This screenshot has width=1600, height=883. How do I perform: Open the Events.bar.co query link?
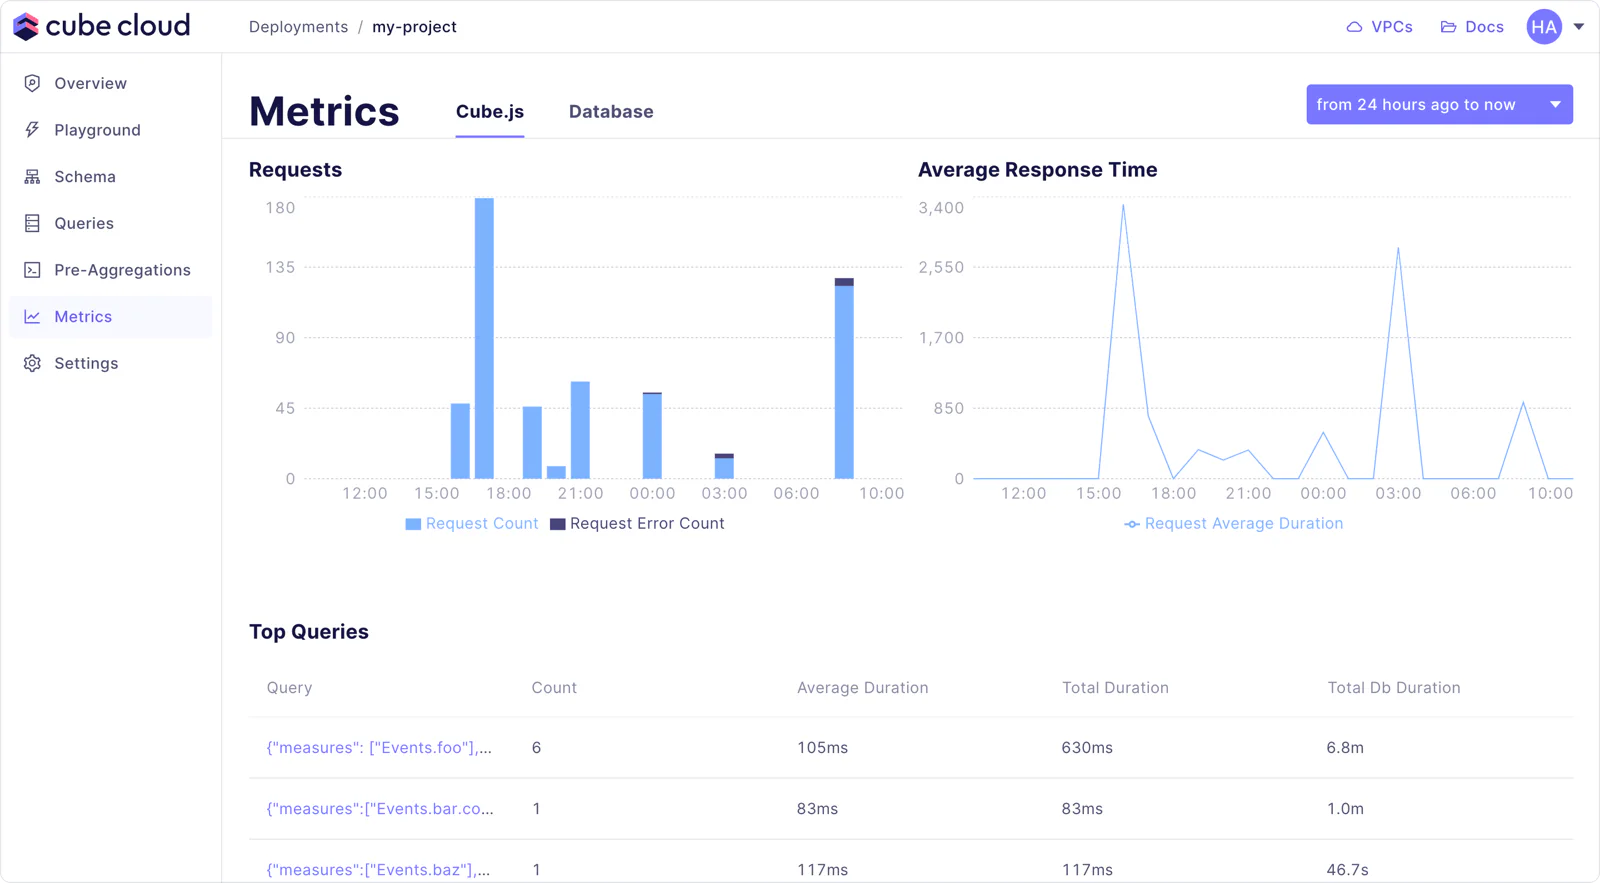pos(380,809)
